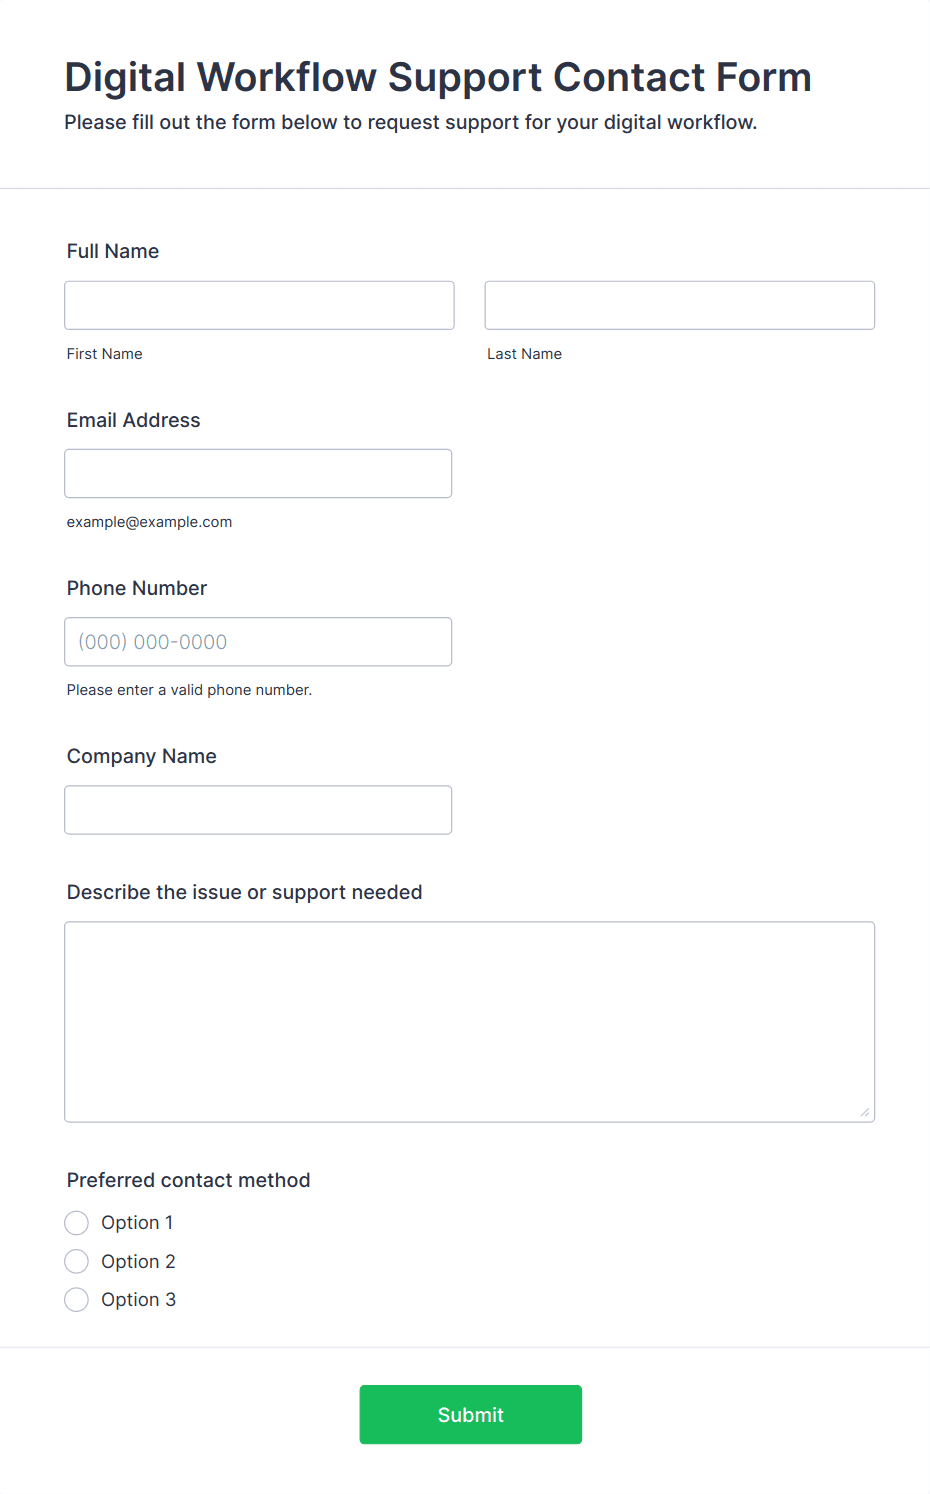This screenshot has width=930, height=1494.
Task: Click the "Company Name" label
Action: point(142,756)
